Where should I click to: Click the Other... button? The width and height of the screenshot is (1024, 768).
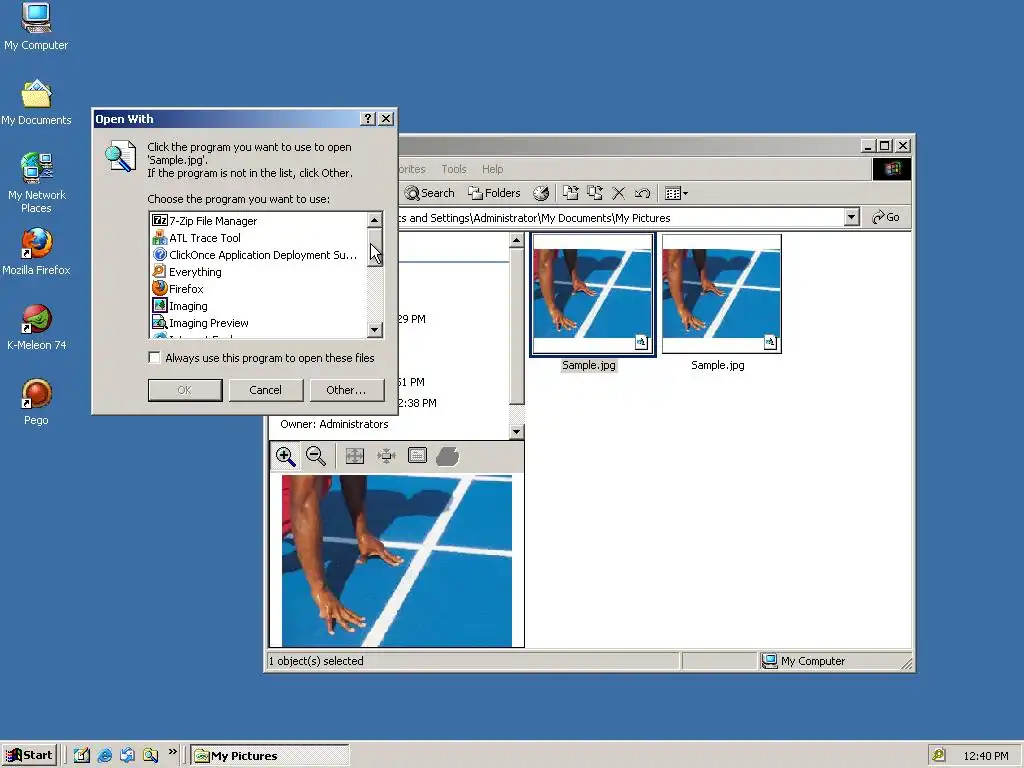point(347,390)
